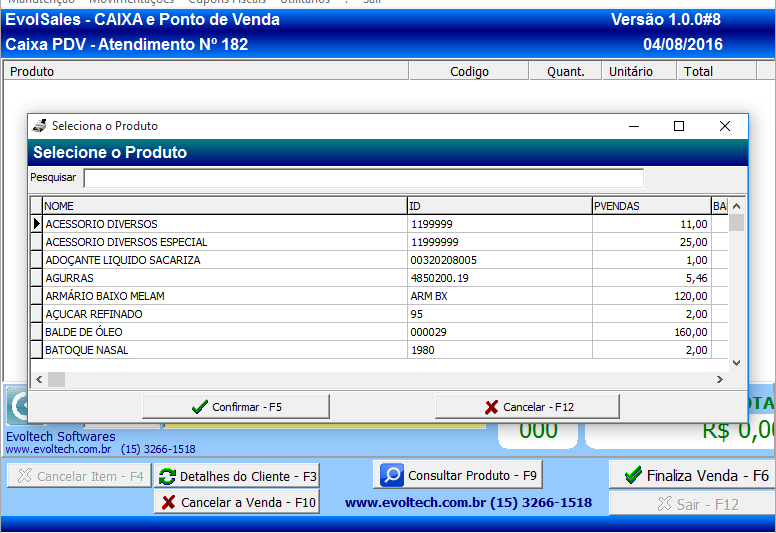
Task: Click the green check icon on Finaliza Venda
Action: point(633,475)
